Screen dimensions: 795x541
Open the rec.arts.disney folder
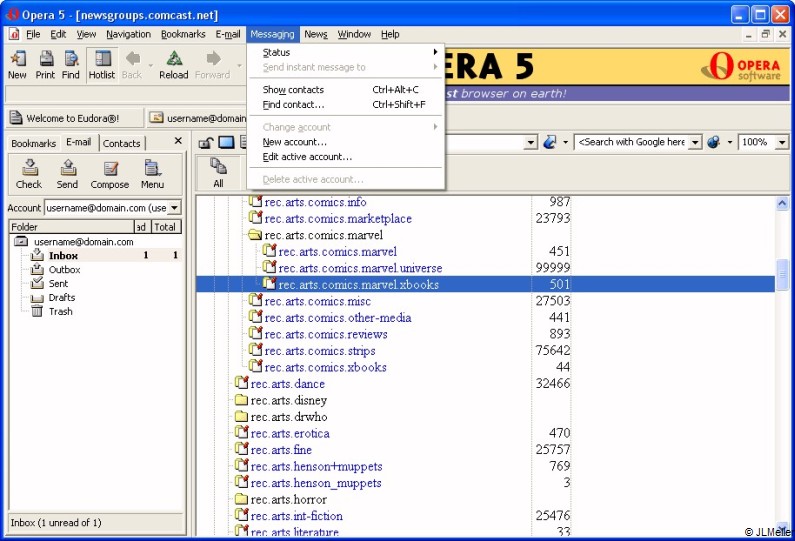[288, 401]
